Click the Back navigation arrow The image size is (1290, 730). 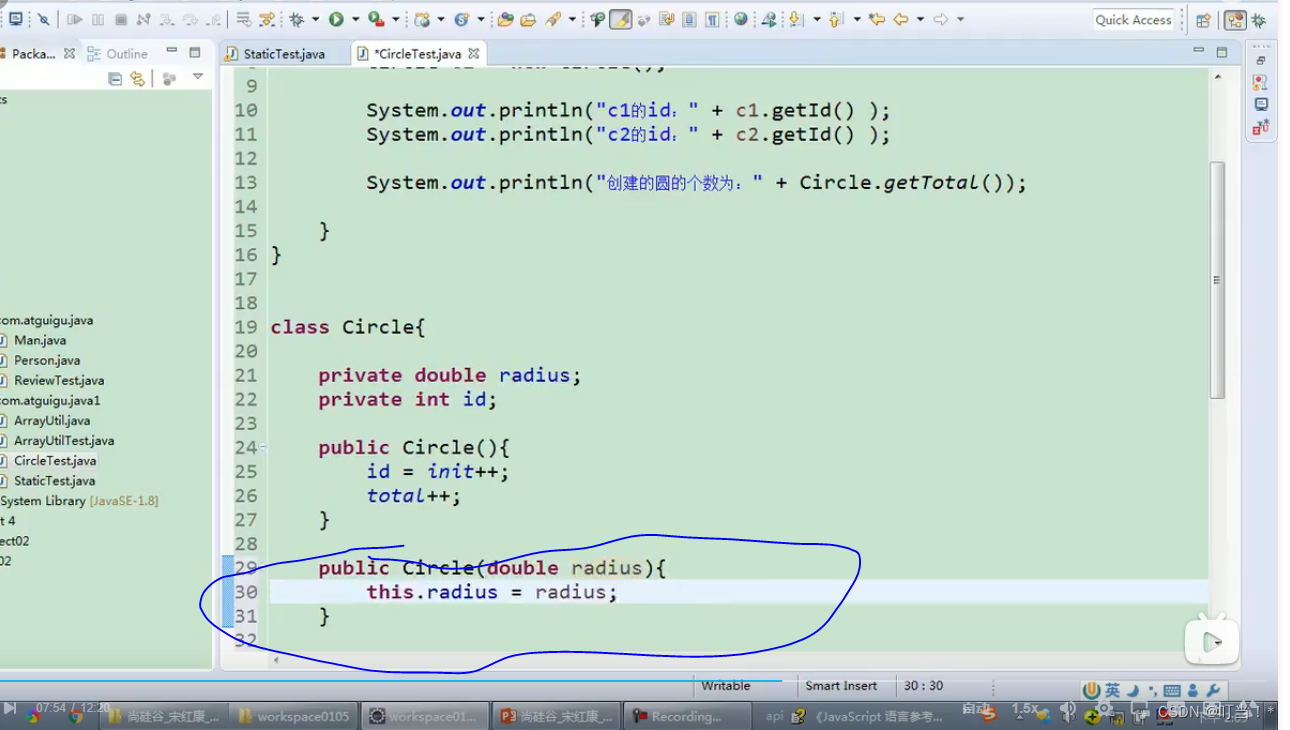pyautogui.click(x=901, y=19)
